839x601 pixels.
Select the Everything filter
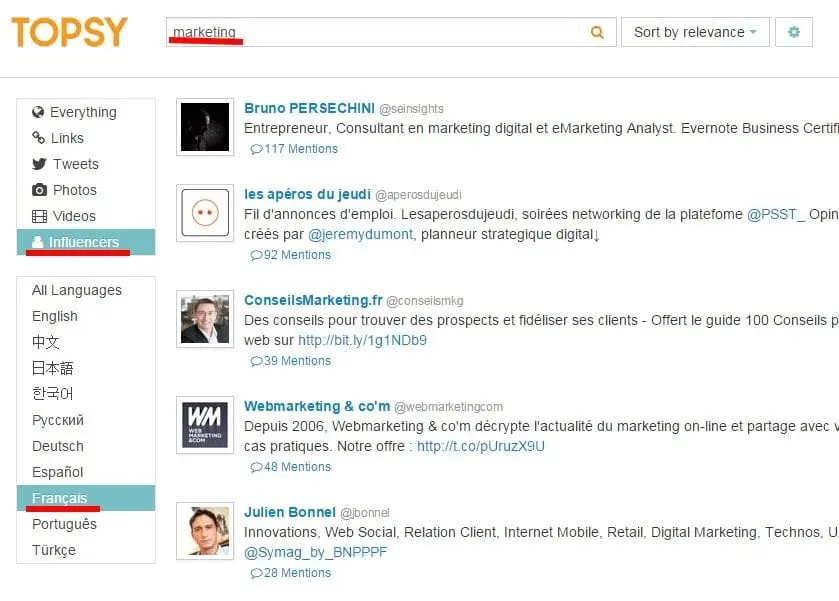tap(86, 112)
